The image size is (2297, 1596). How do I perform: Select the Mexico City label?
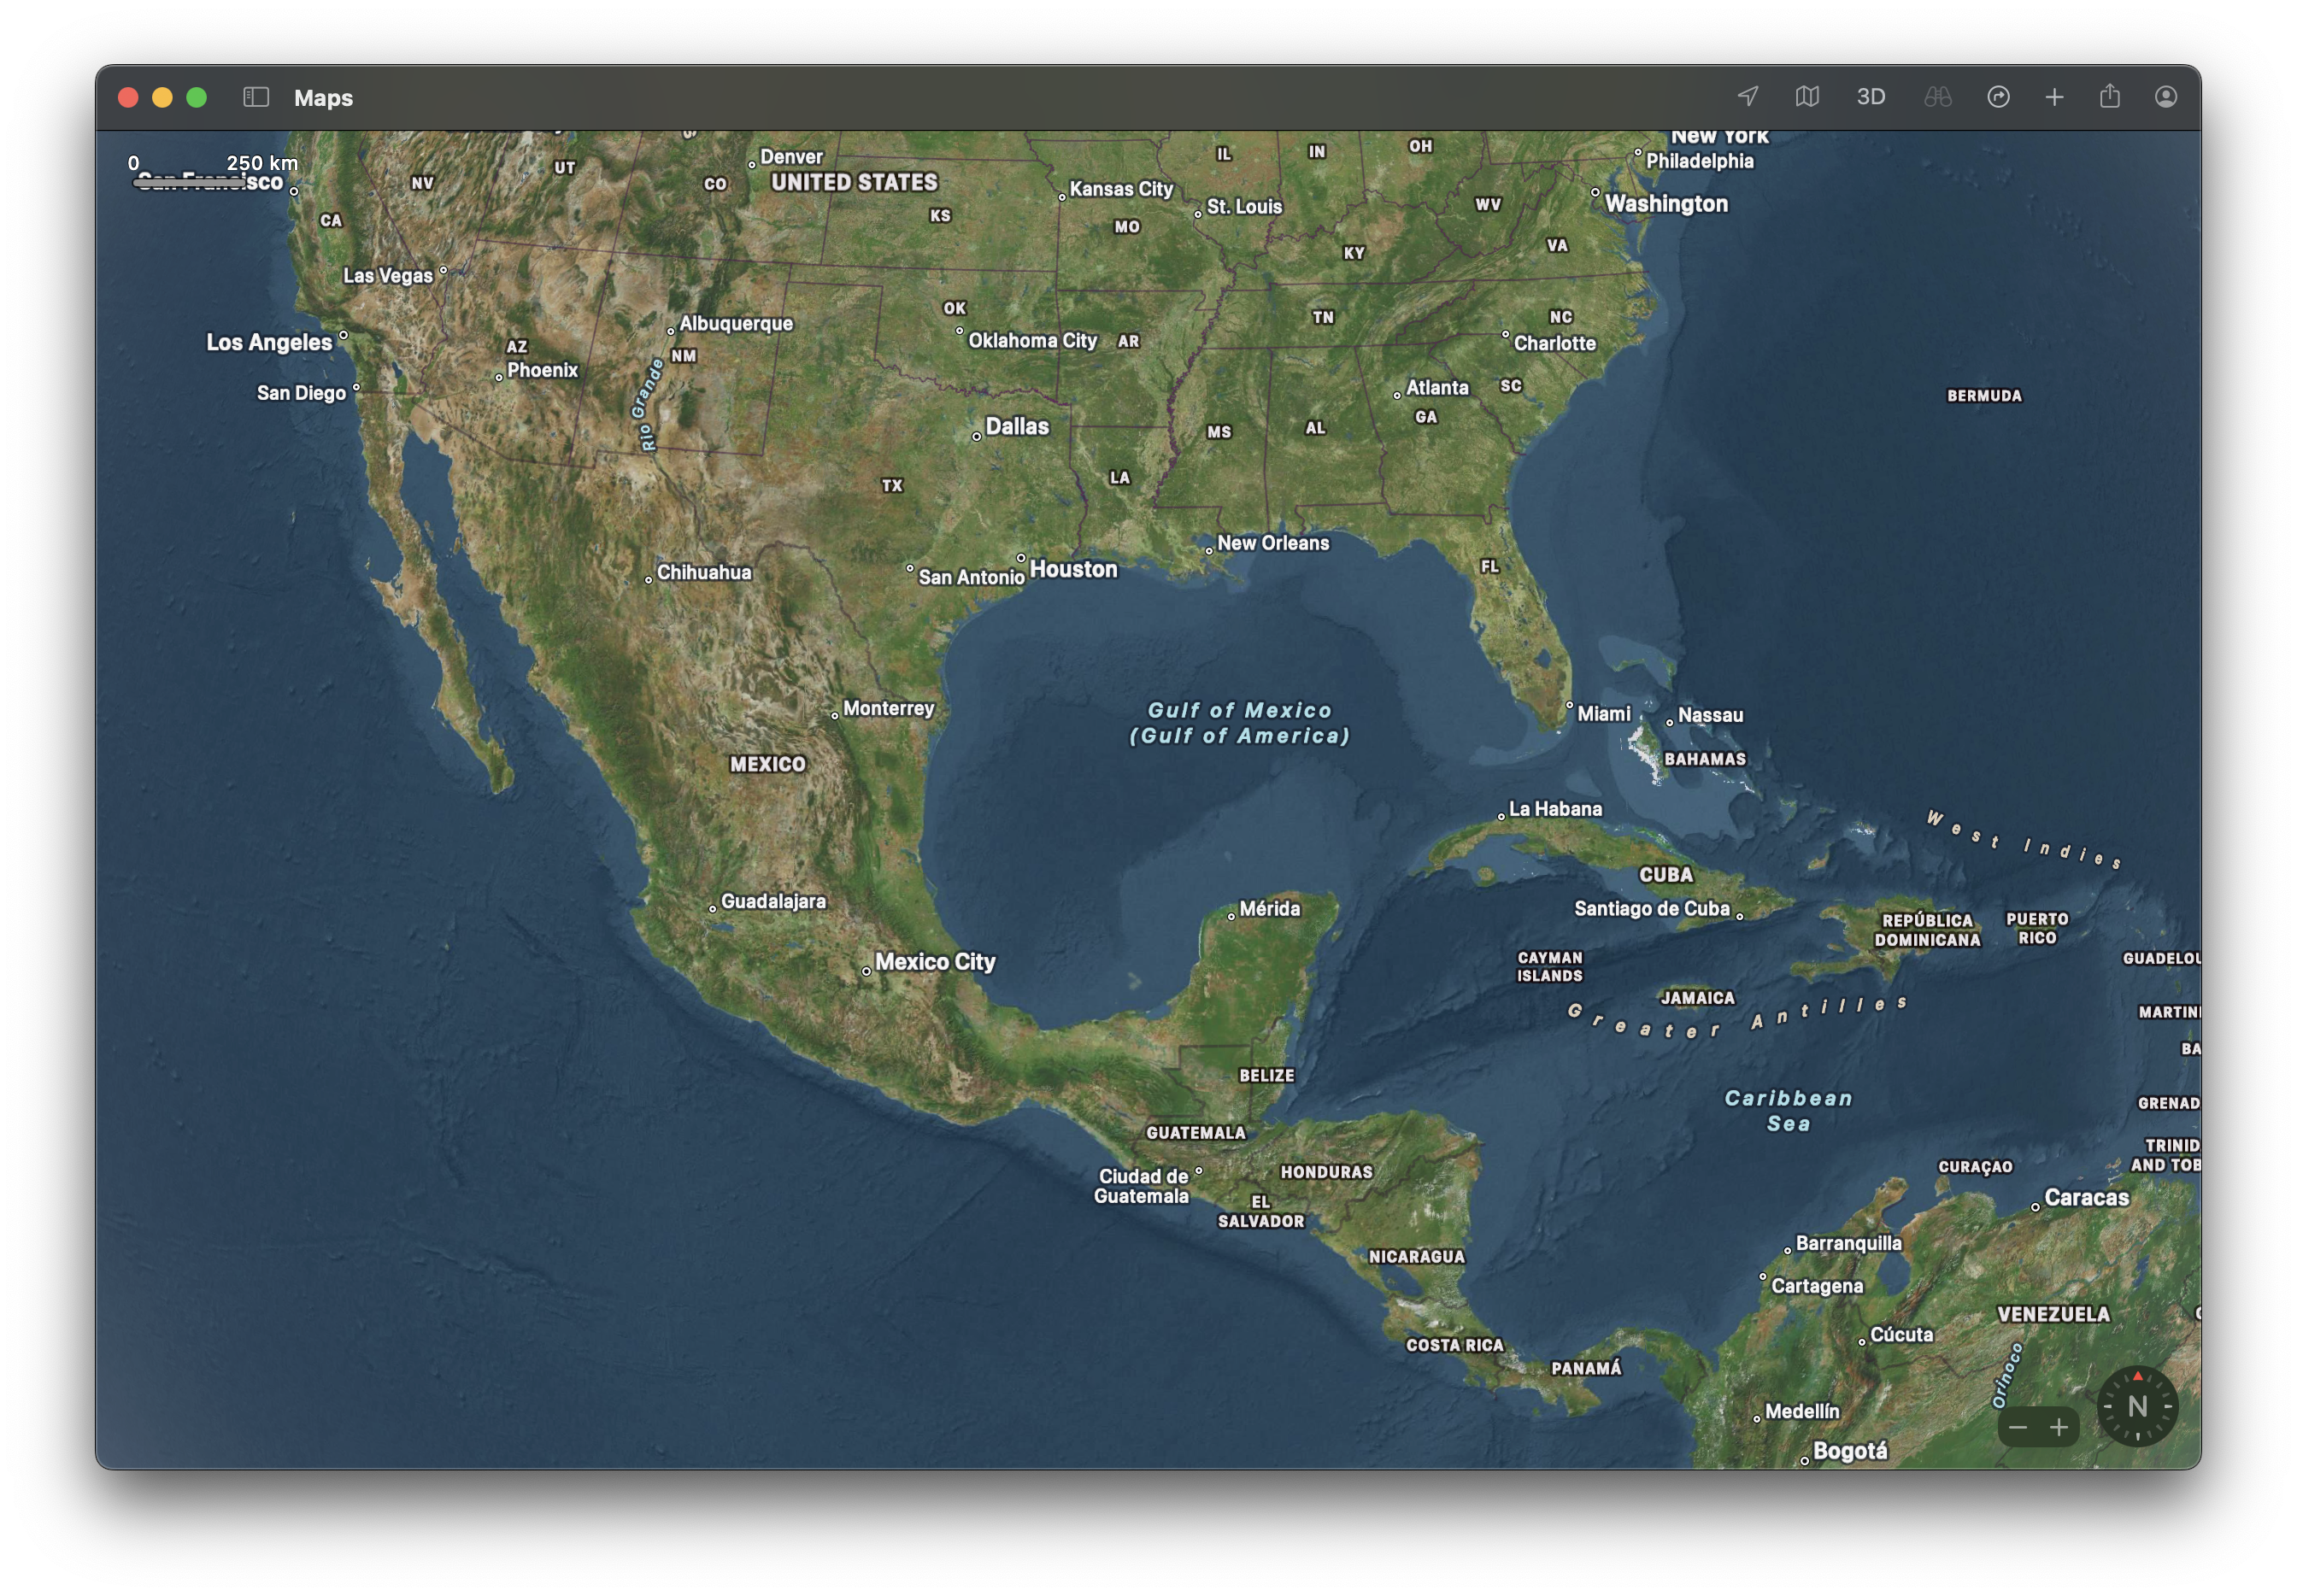[x=935, y=962]
